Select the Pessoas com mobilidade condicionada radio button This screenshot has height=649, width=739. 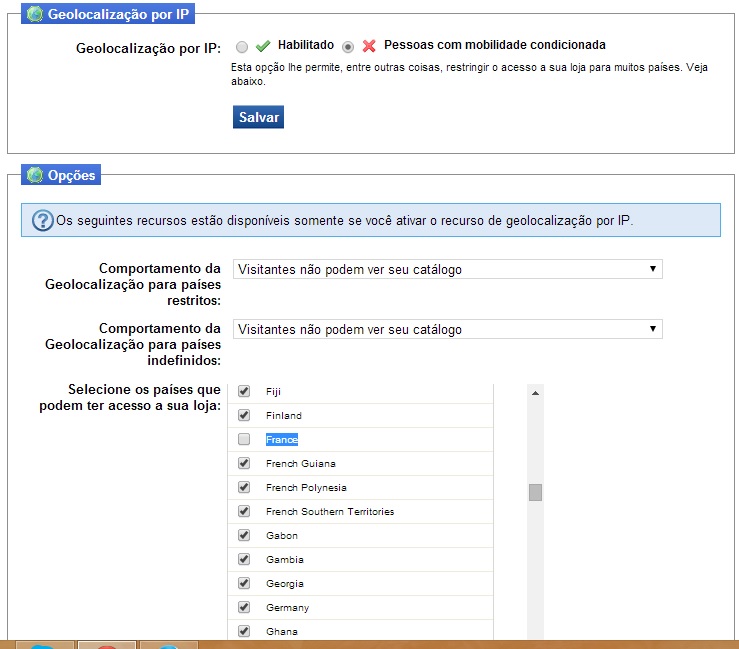348,46
